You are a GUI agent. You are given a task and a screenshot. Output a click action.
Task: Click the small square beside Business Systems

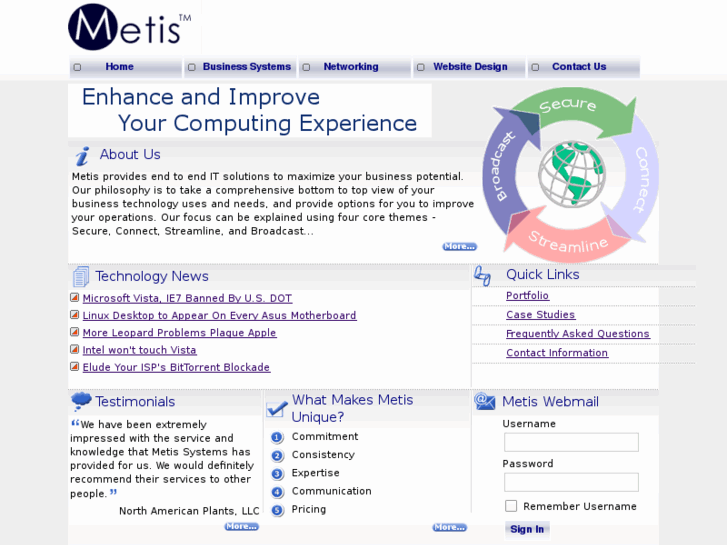[191, 67]
